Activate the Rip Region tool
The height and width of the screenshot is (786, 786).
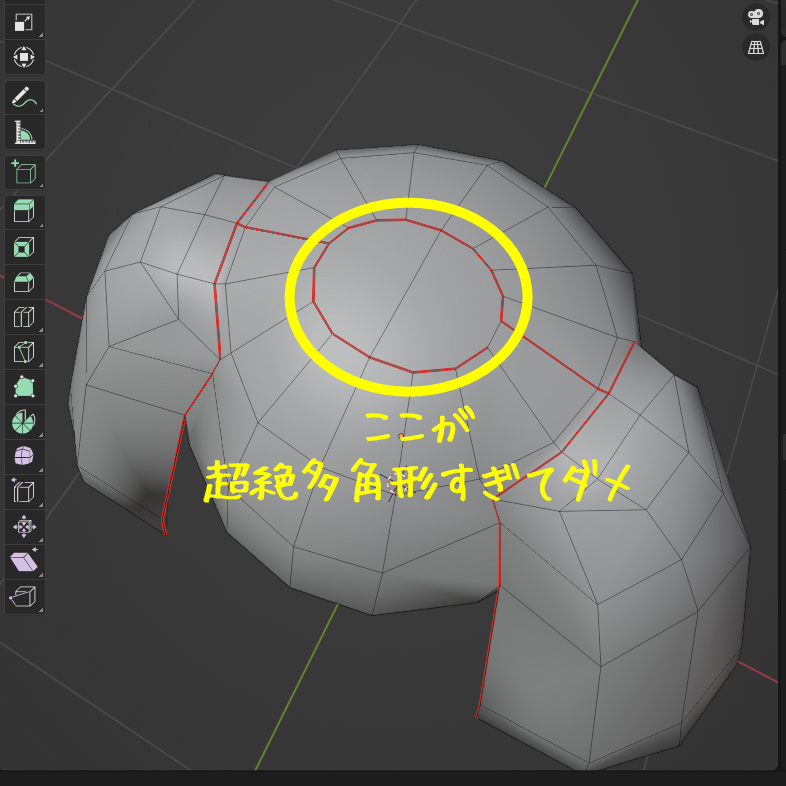[24, 597]
